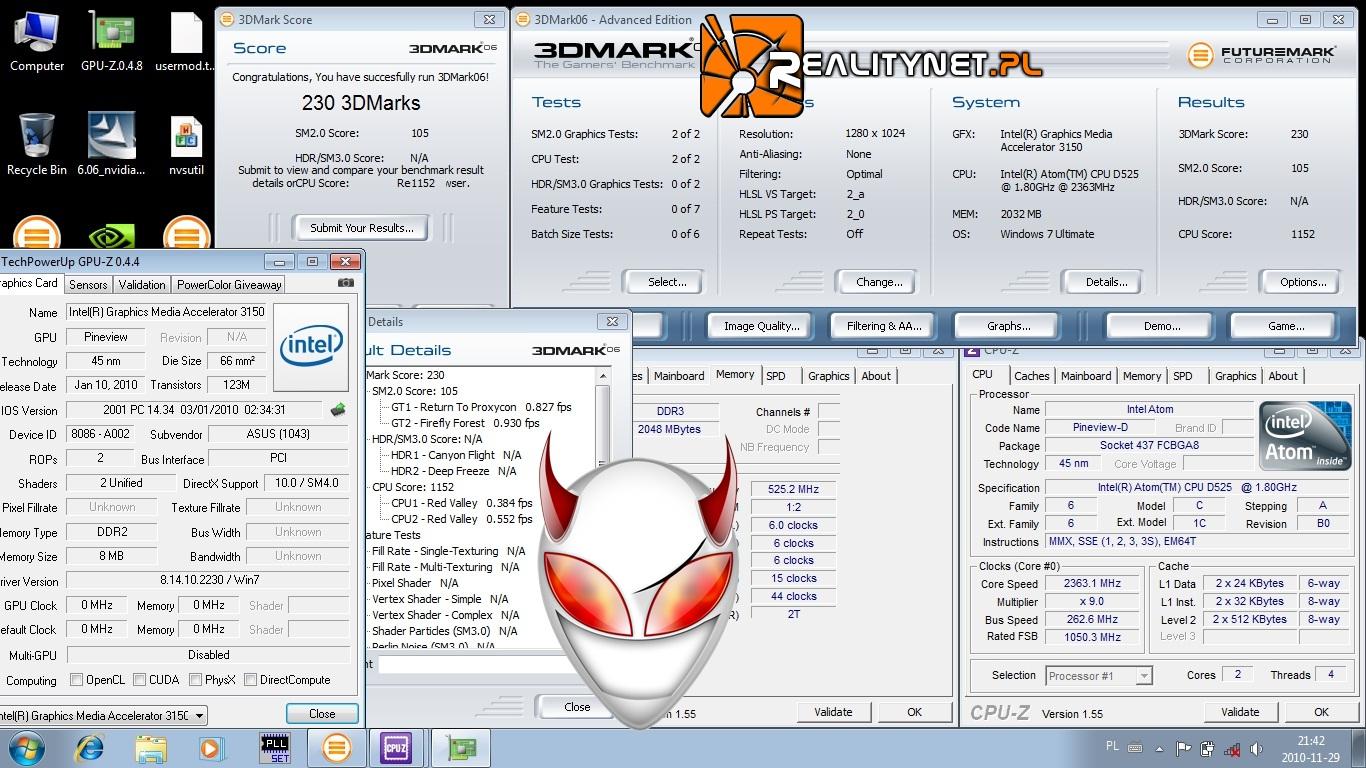Select CPU1 - Red Valley 0.384 fps row
Screen dimensions: 1366x768
point(462,503)
